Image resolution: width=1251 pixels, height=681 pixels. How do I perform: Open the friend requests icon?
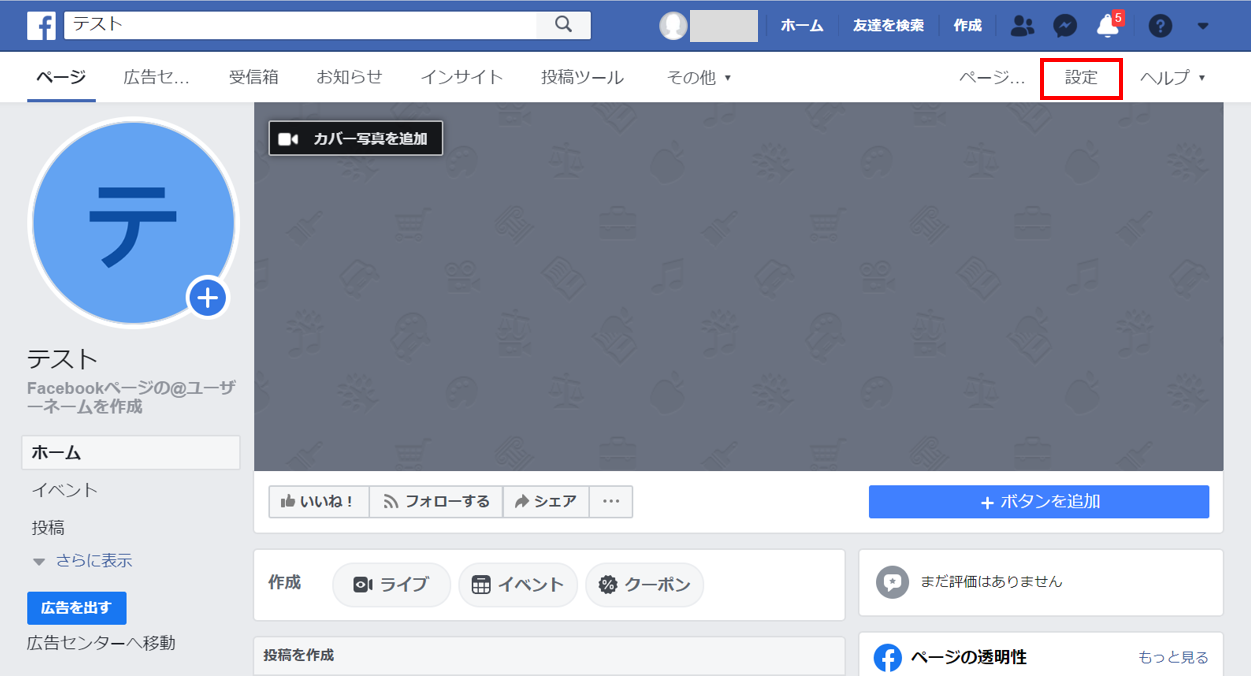(x=1022, y=26)
